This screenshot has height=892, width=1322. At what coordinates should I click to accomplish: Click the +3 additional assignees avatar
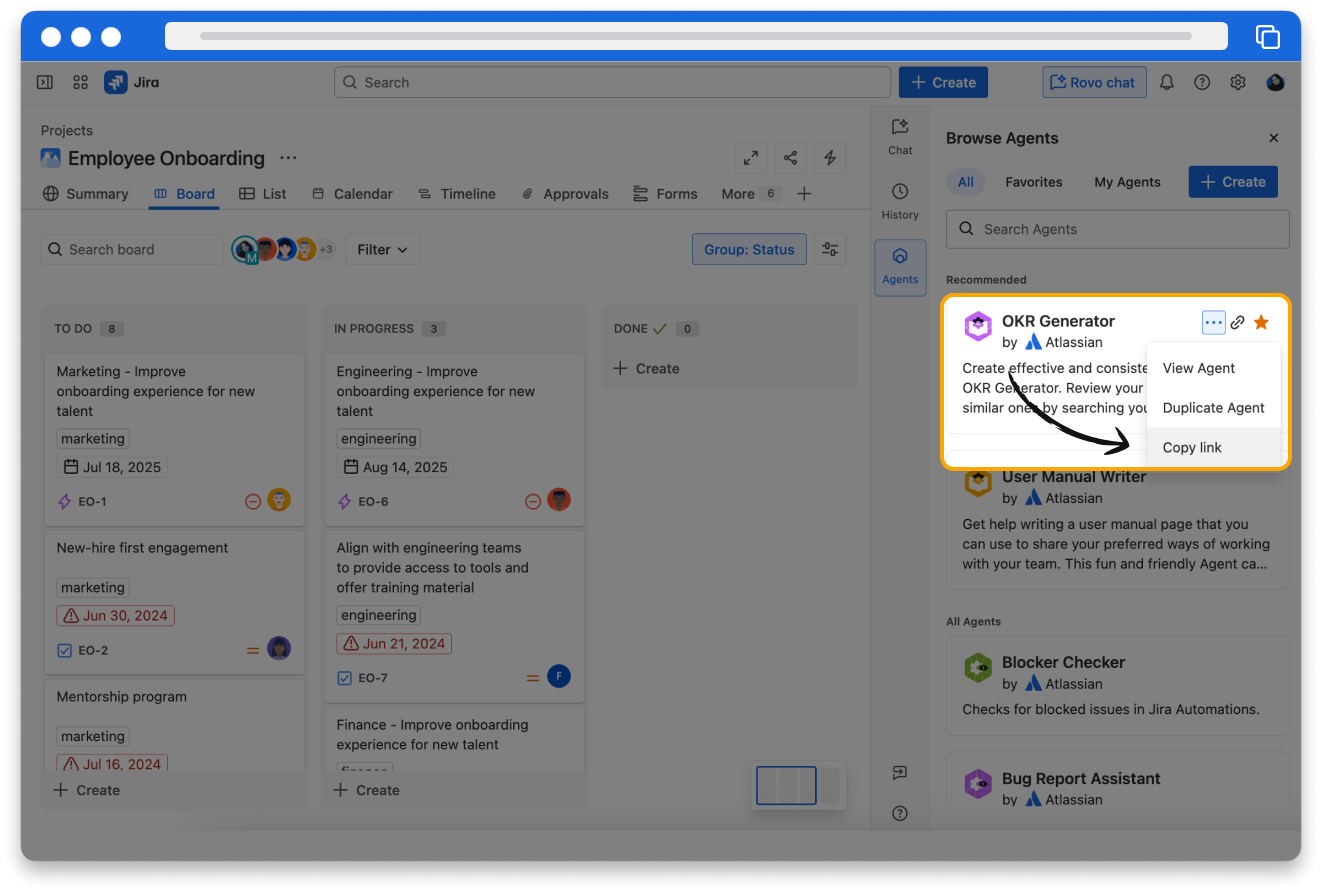(325, 249)
